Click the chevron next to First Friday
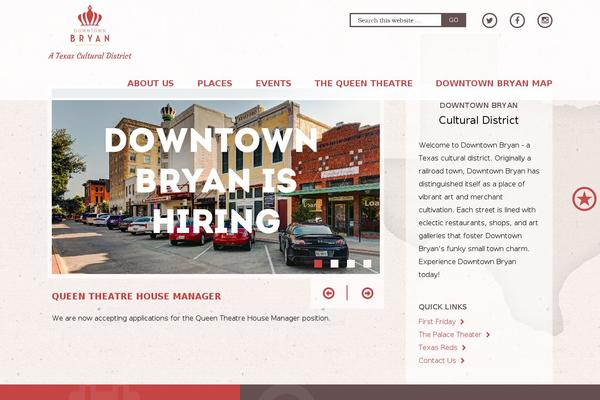Viewport: 600px width, 400px height. pyautogui.click(x=462, y=322)
